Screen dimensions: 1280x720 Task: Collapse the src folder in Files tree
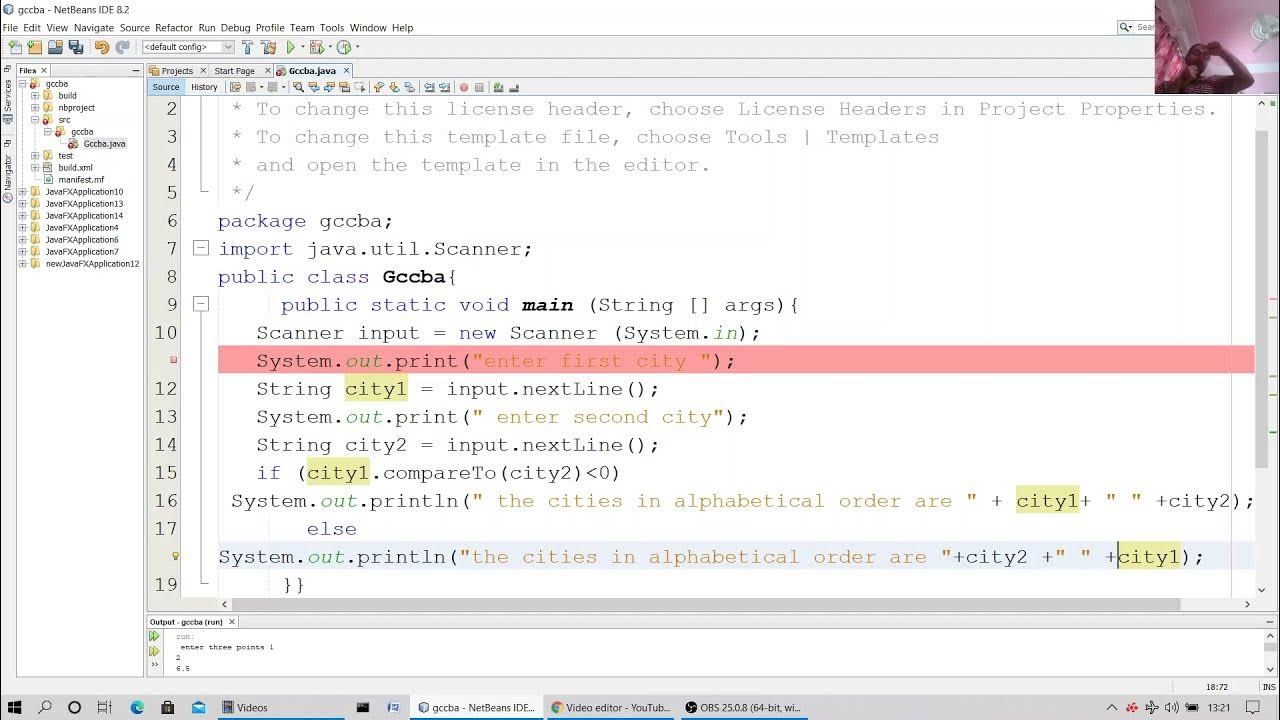[35, 120]
